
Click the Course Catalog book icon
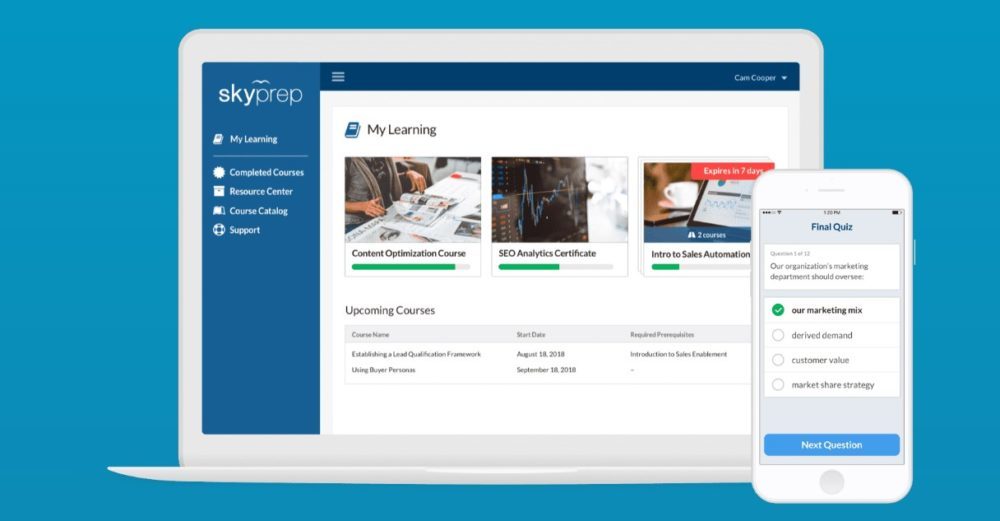[219, 211]
